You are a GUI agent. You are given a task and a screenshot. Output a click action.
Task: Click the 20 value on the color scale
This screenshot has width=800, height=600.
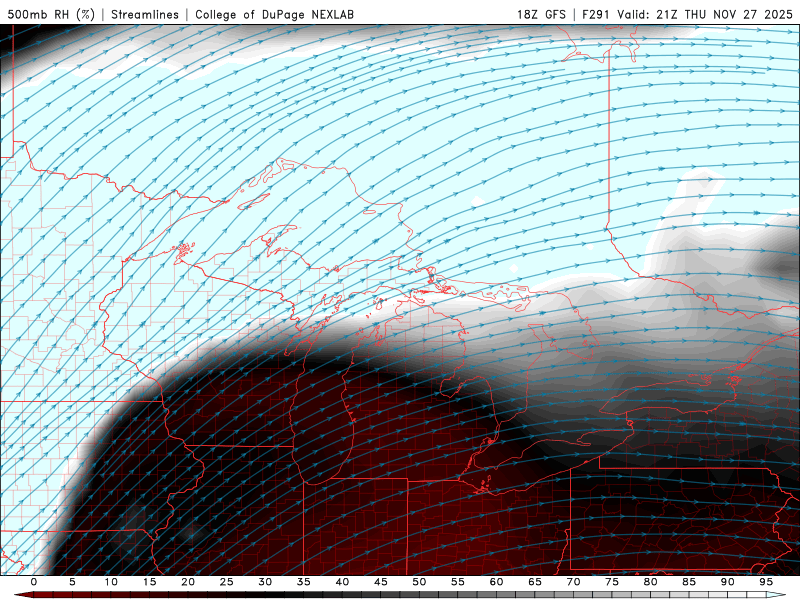click(188, 582)
